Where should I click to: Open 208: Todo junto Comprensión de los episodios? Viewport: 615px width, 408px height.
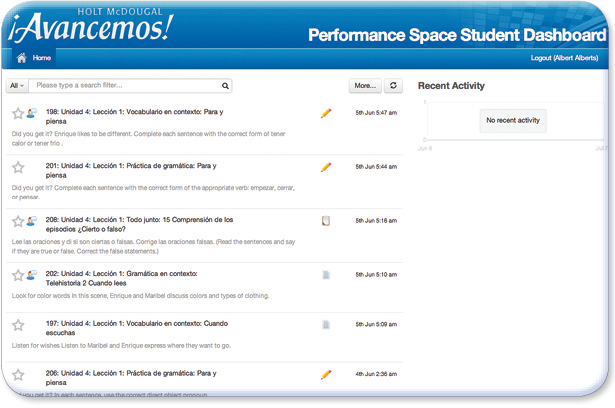[139, 224]
